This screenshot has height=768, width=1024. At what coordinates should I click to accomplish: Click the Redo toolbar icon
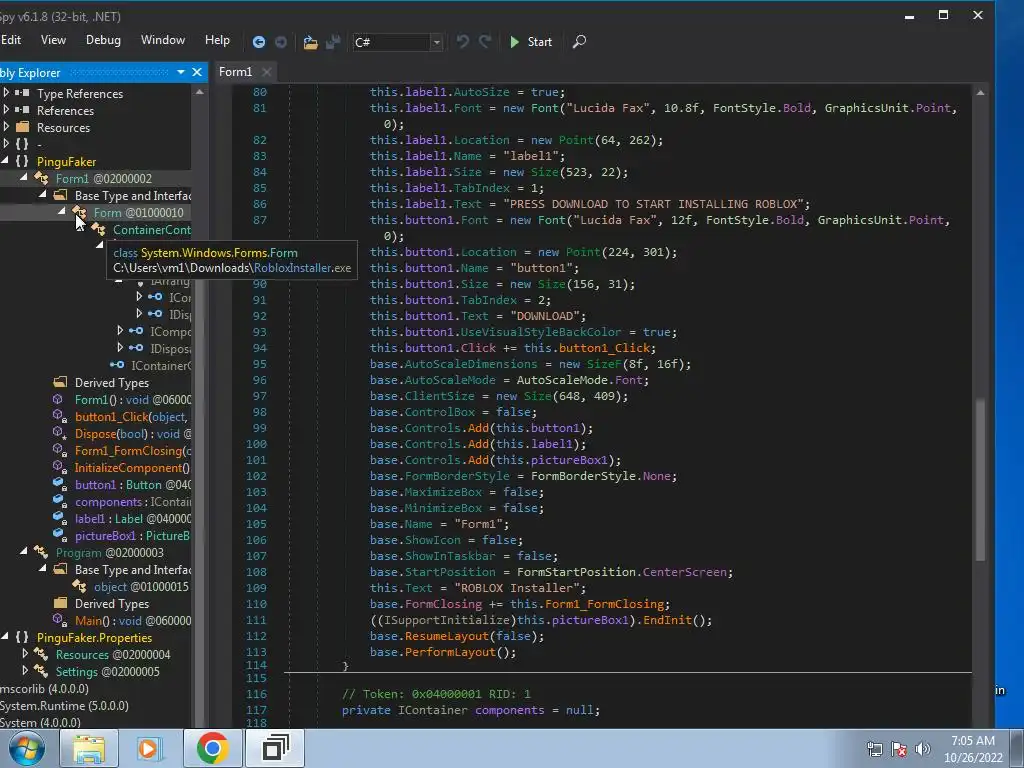point(485,42)
